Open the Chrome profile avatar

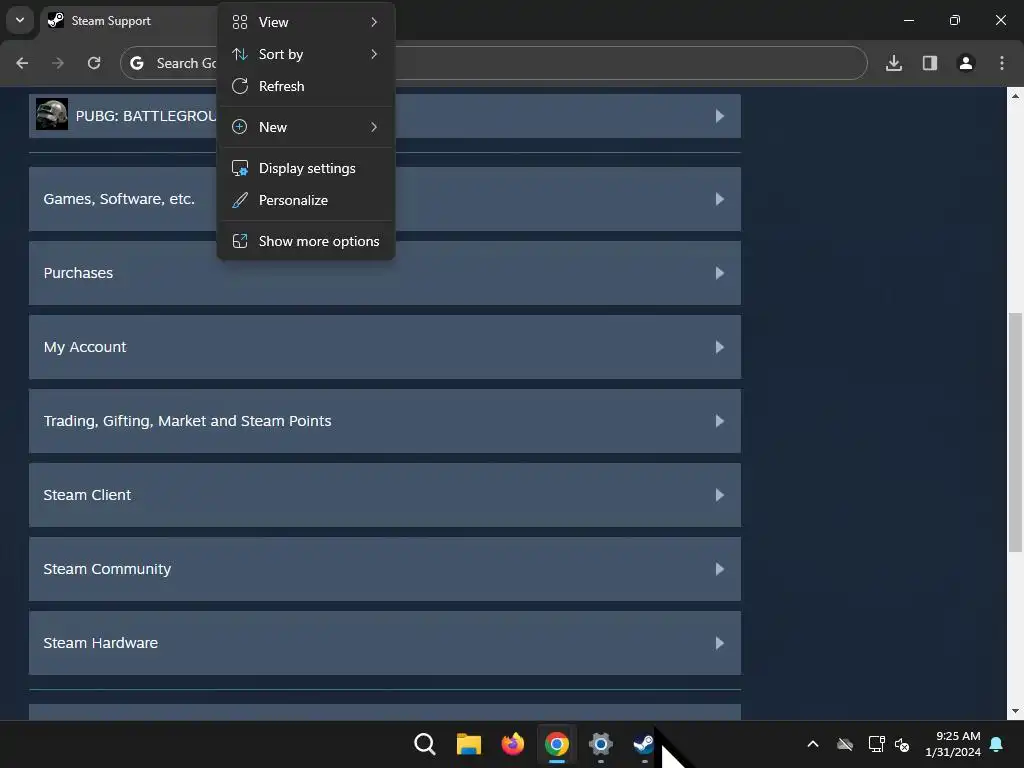966,63
